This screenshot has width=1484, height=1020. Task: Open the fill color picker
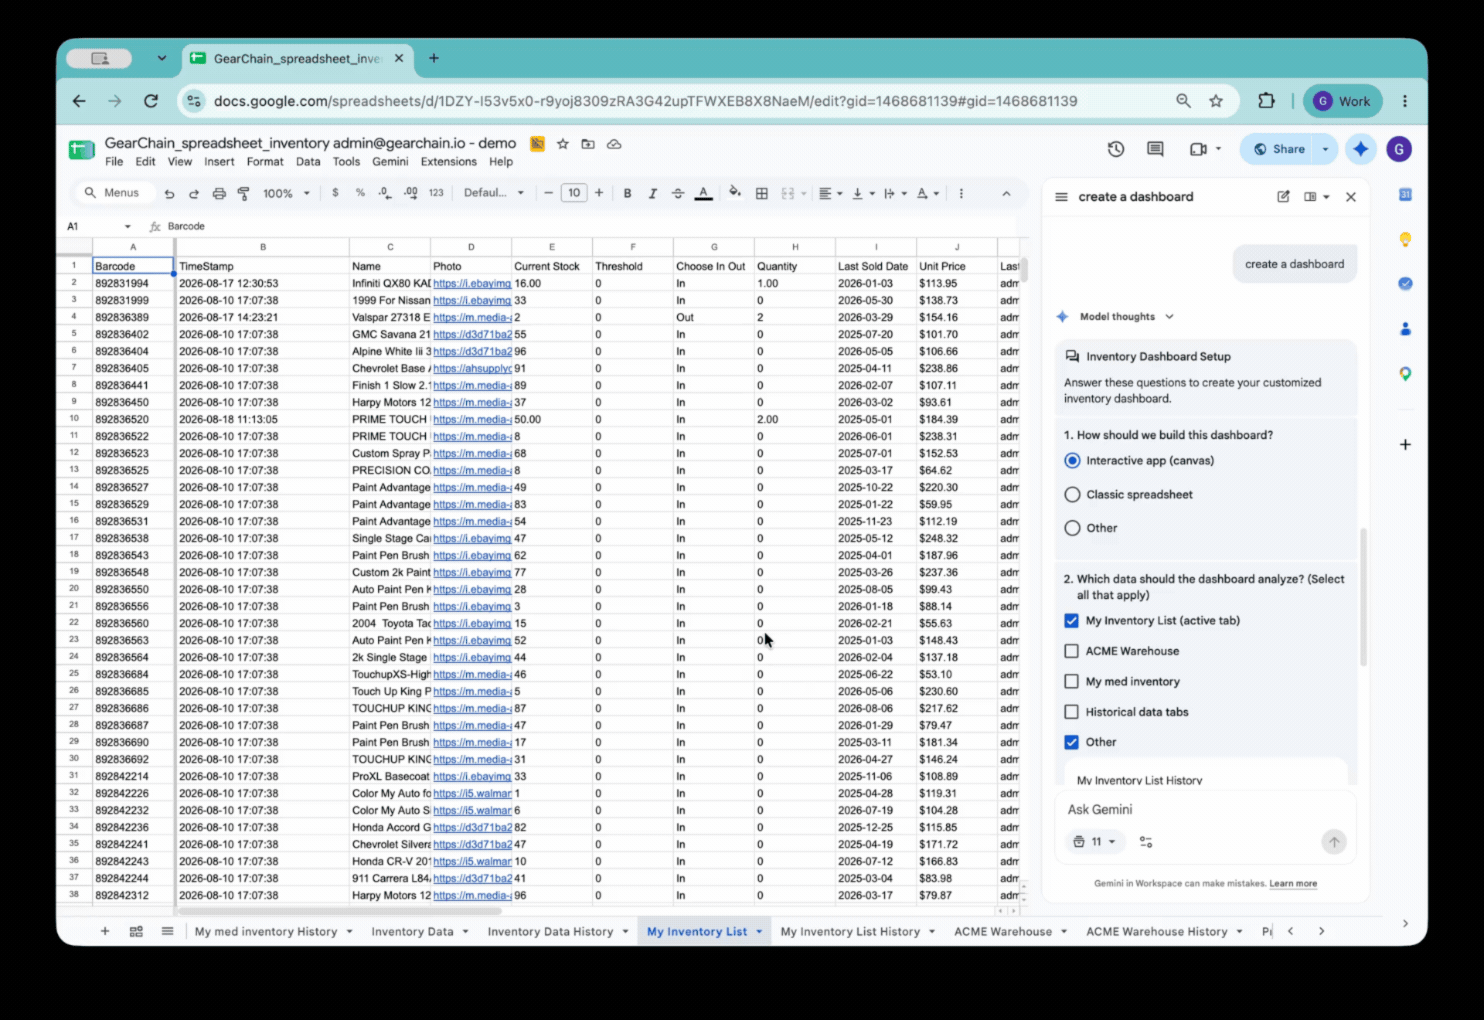(735, 193)
